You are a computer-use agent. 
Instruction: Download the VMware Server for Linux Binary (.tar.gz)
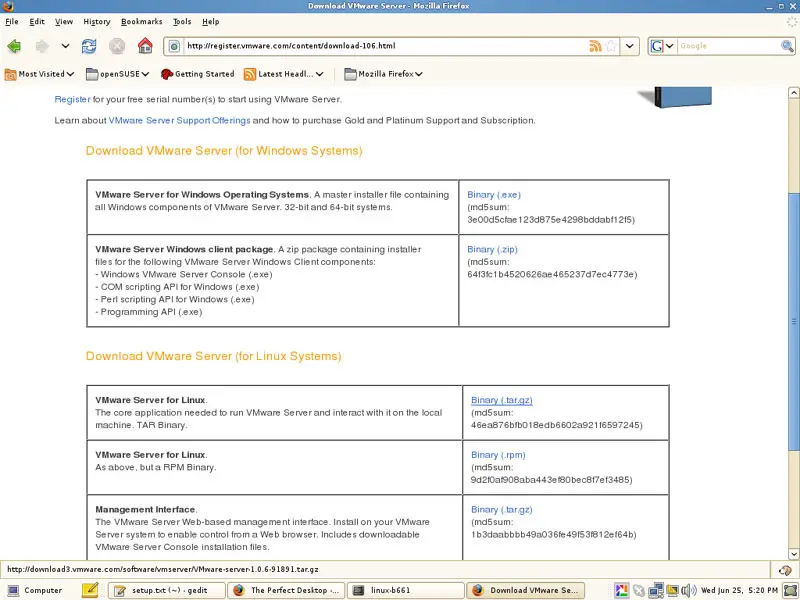point(502,400)
